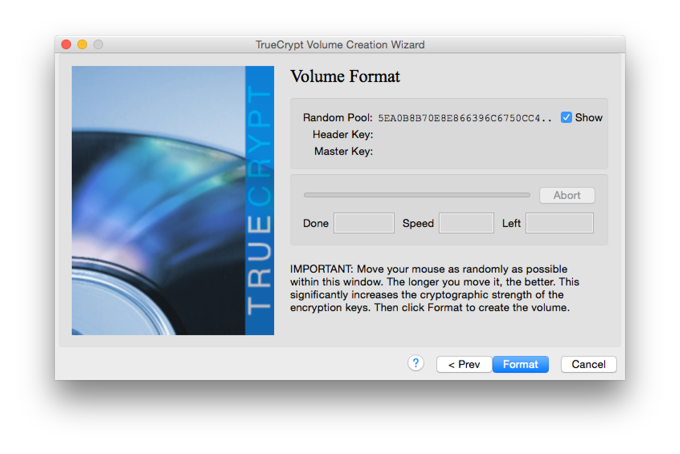Click the Volume Format heading
The height and width of the screenshot is (454, 680).
pos(345,76)
